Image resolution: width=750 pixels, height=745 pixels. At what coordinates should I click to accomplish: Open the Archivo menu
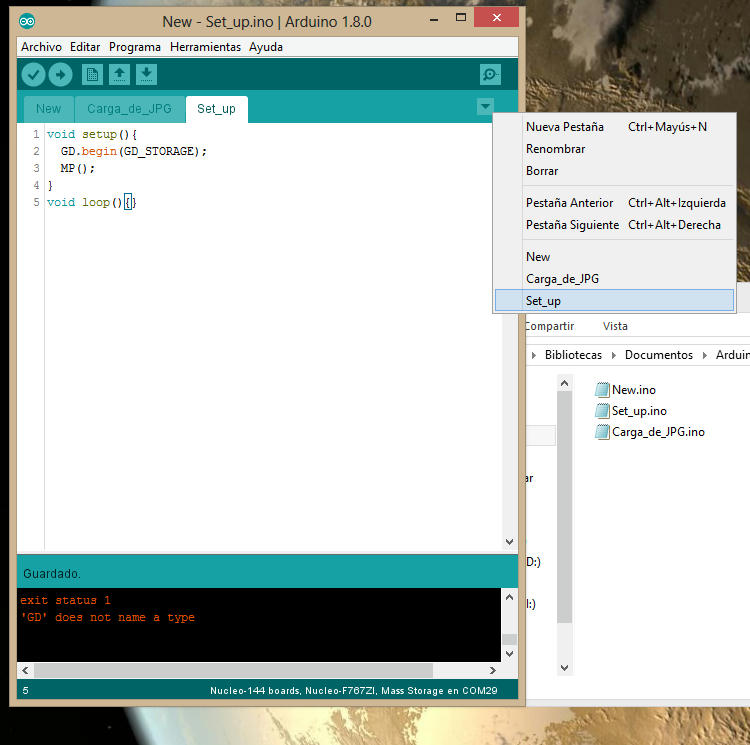[41, 47]
